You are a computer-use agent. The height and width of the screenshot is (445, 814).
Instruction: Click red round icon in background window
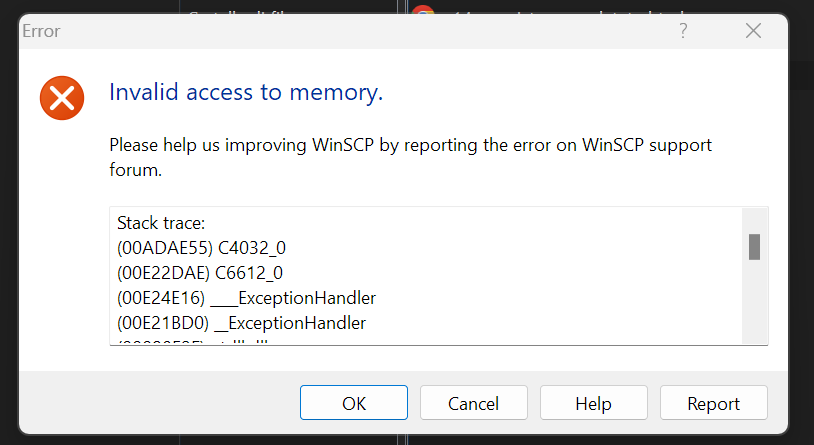point(424,11)
